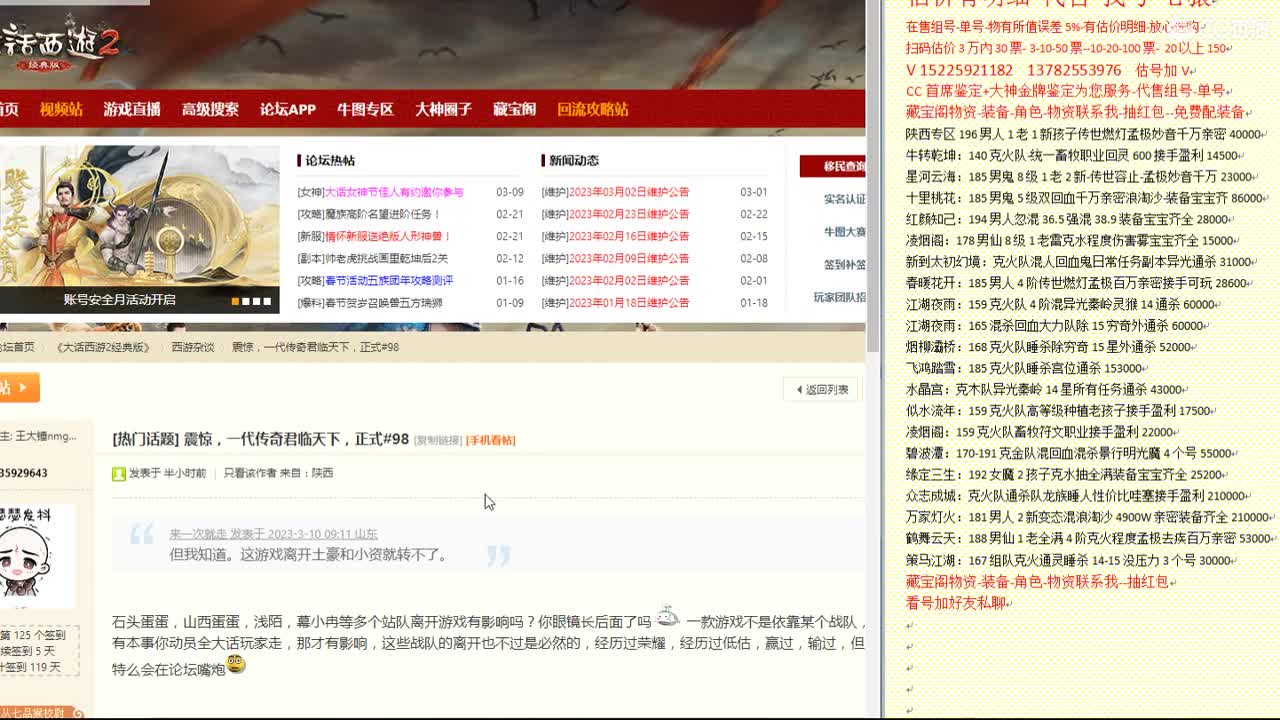This screenshot has width=1280, height=720.
Task: Select the 红颜知己 194男人 listing line
Action: pyautogui.click(x=1070, y=219)
